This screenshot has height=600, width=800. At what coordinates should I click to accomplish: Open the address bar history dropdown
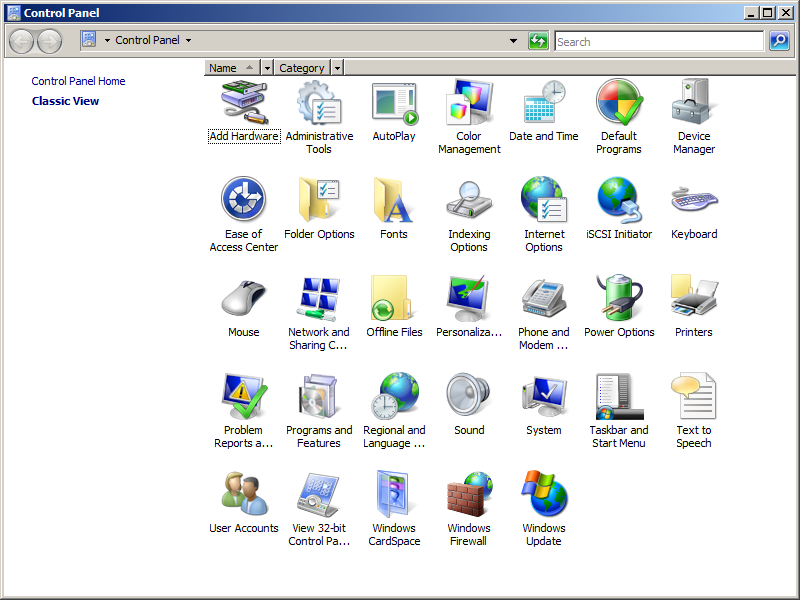514,41
